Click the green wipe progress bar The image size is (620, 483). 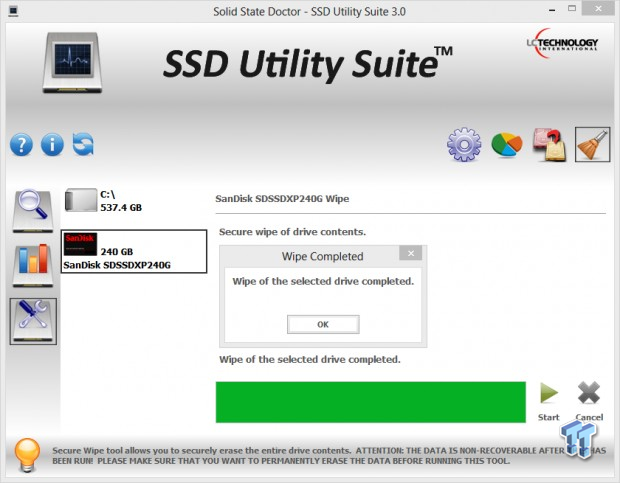(370, 402)
